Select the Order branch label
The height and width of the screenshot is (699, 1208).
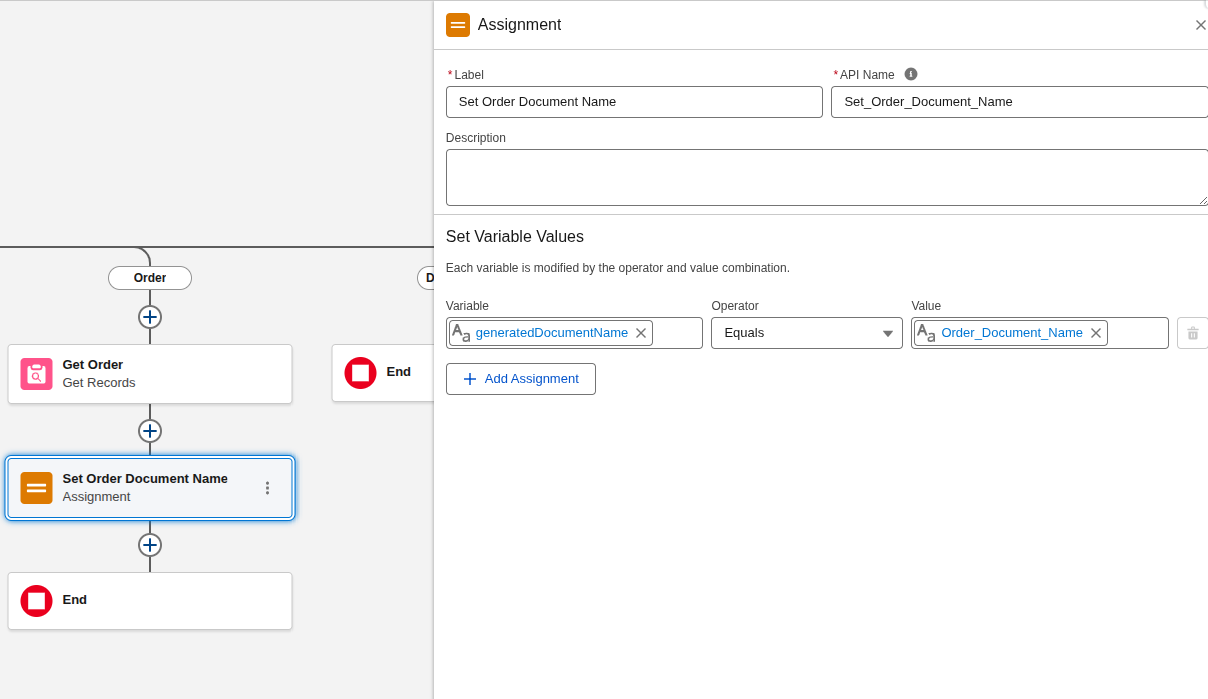pyautogui.click(x=150, y=278)
